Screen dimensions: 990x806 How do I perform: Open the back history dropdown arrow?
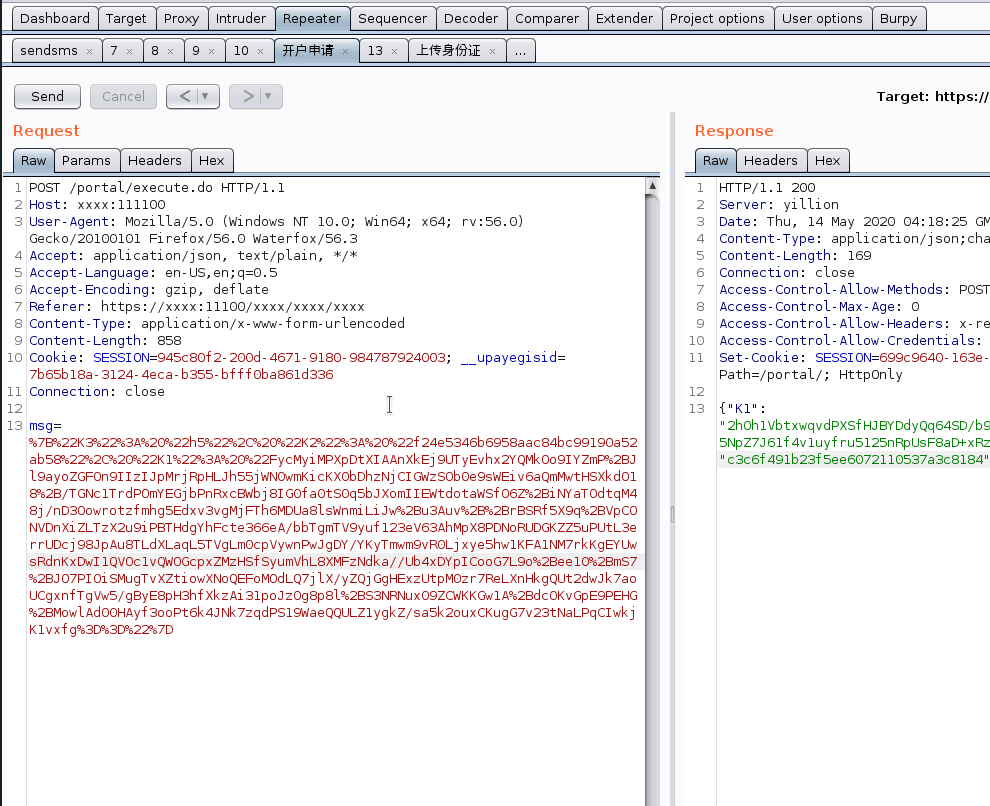[205, 97]
